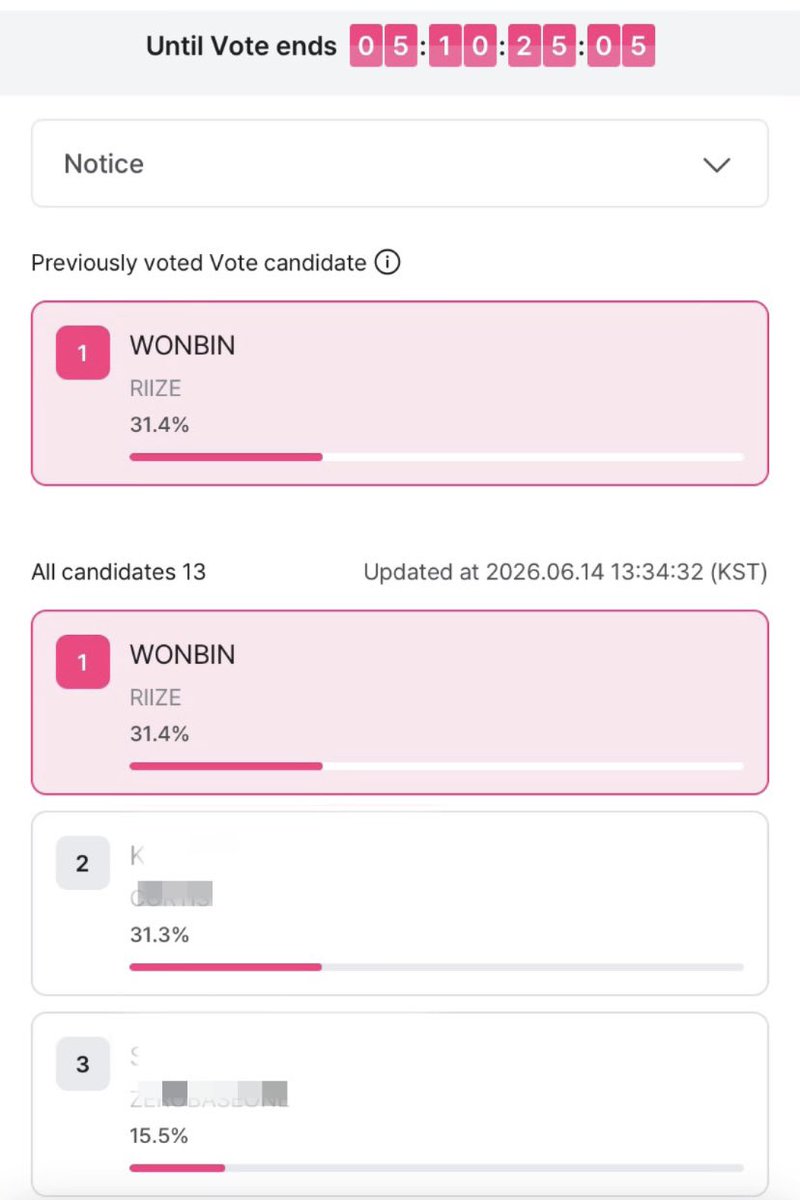Expand the Notice dropdown chevron
The width and height of the screenshot is (800, 1200).
717,165
